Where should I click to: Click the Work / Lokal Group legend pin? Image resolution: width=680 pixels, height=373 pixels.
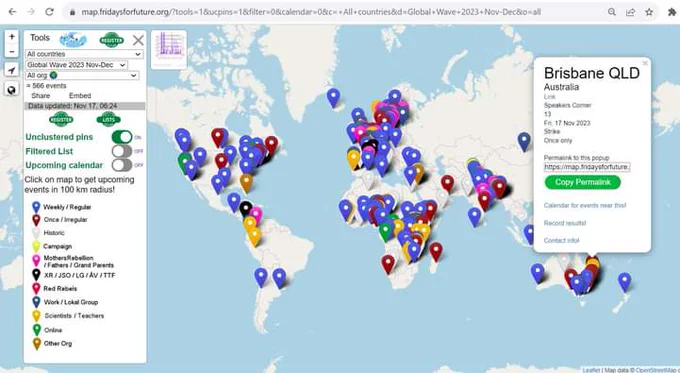[36, 302]
